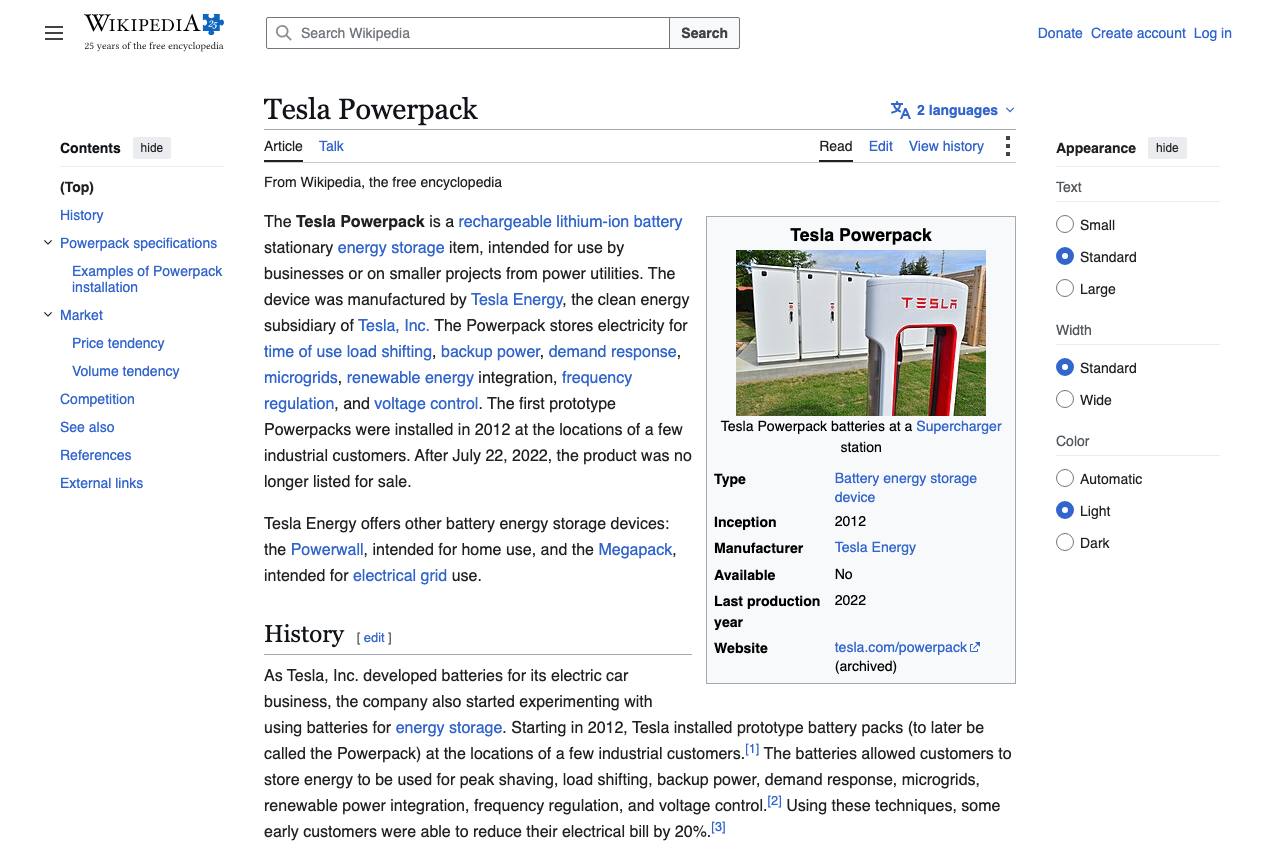1280x860 pixels.
Task: Open the rechargeable lithium-ion battery link
Action: [570, 222]
